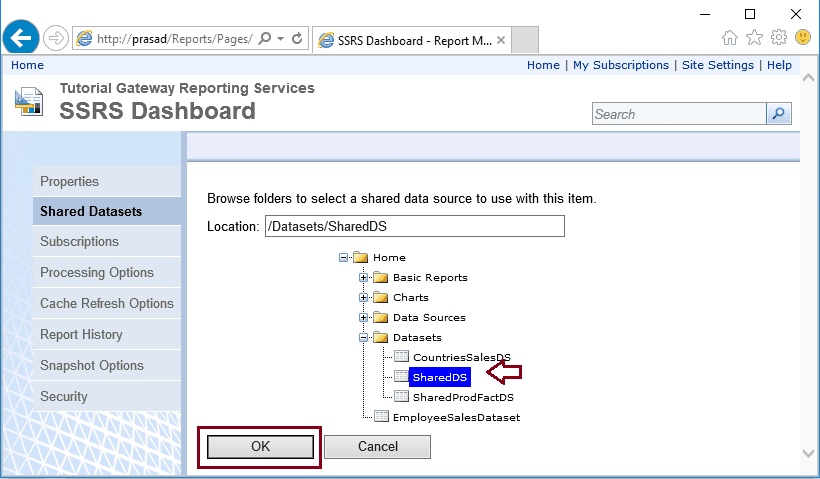The image size is (820, 479).
Task: Open the Subscriptions side tab
Action: point(107,242)
